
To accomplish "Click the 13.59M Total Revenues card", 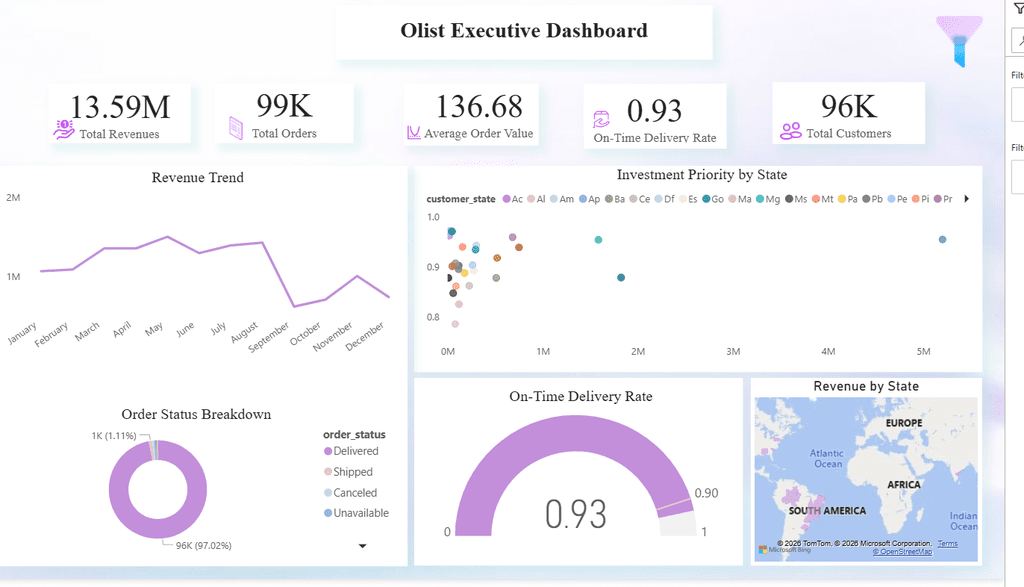I will tap(120, 113).
